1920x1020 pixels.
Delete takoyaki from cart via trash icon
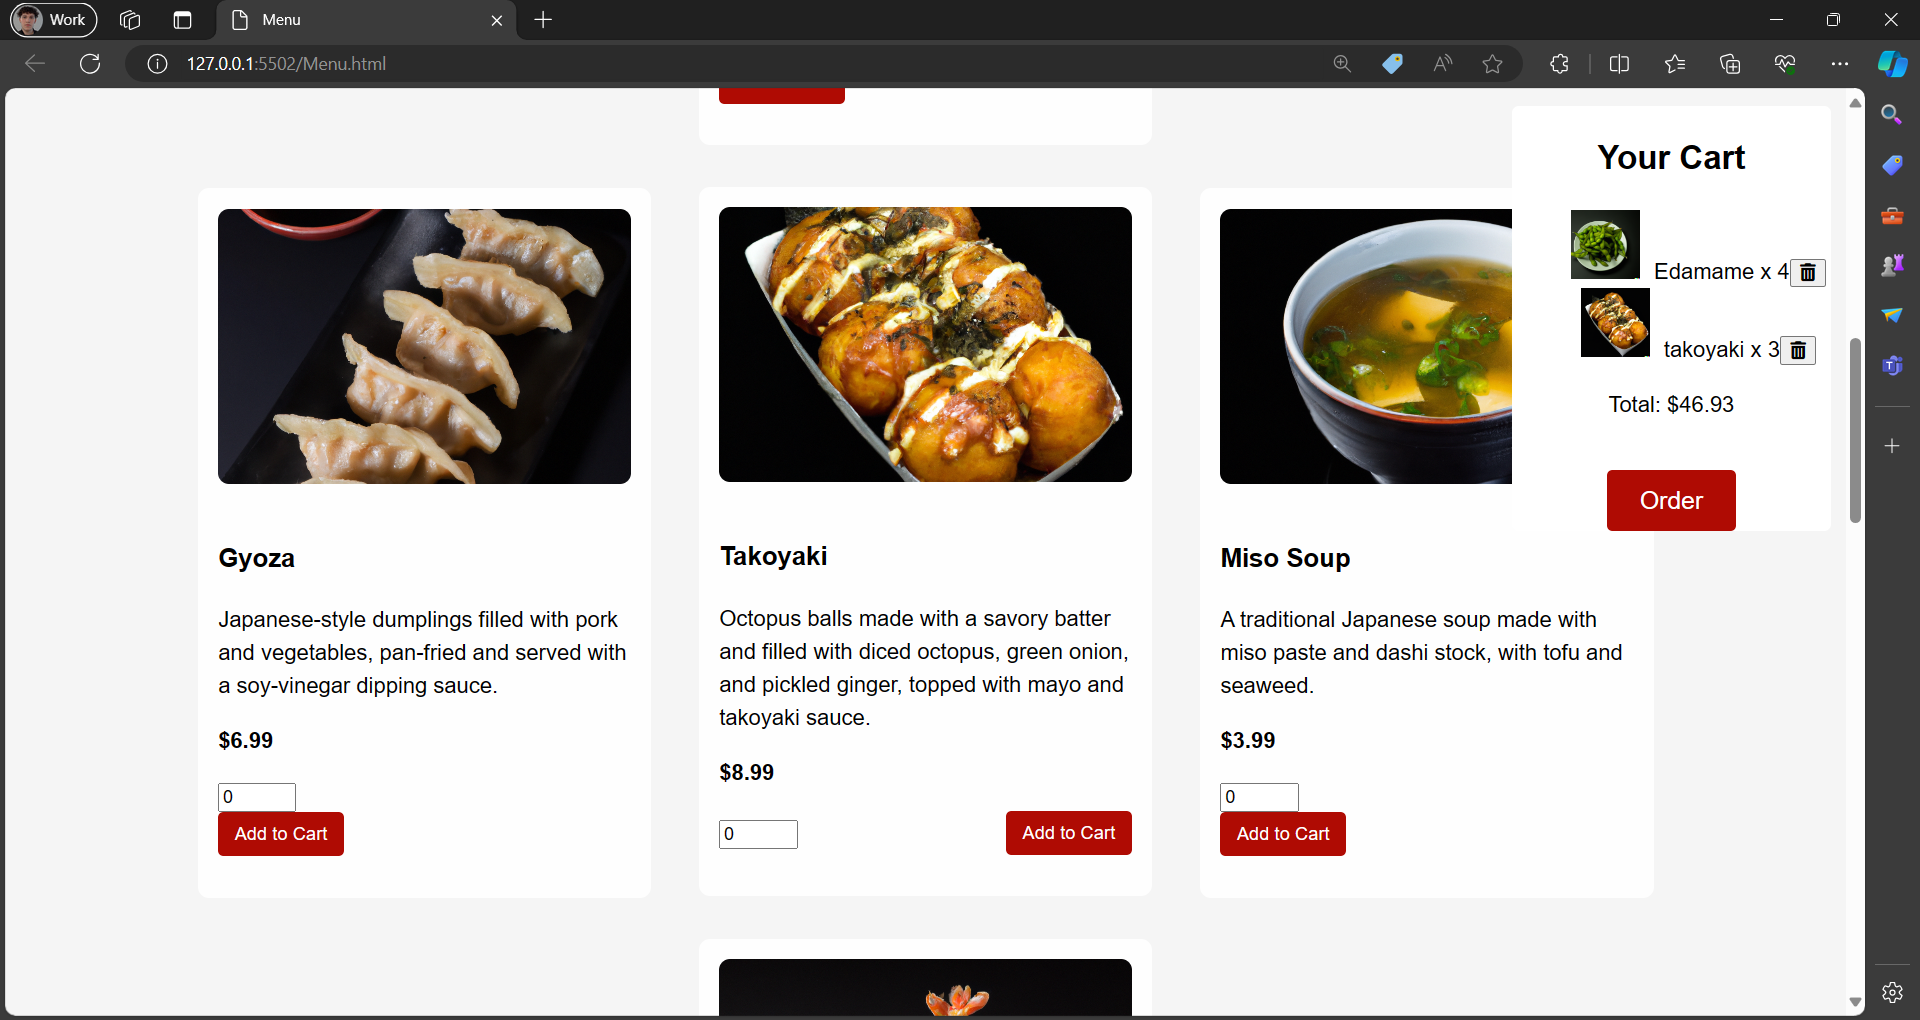(x=1797, y=350)
